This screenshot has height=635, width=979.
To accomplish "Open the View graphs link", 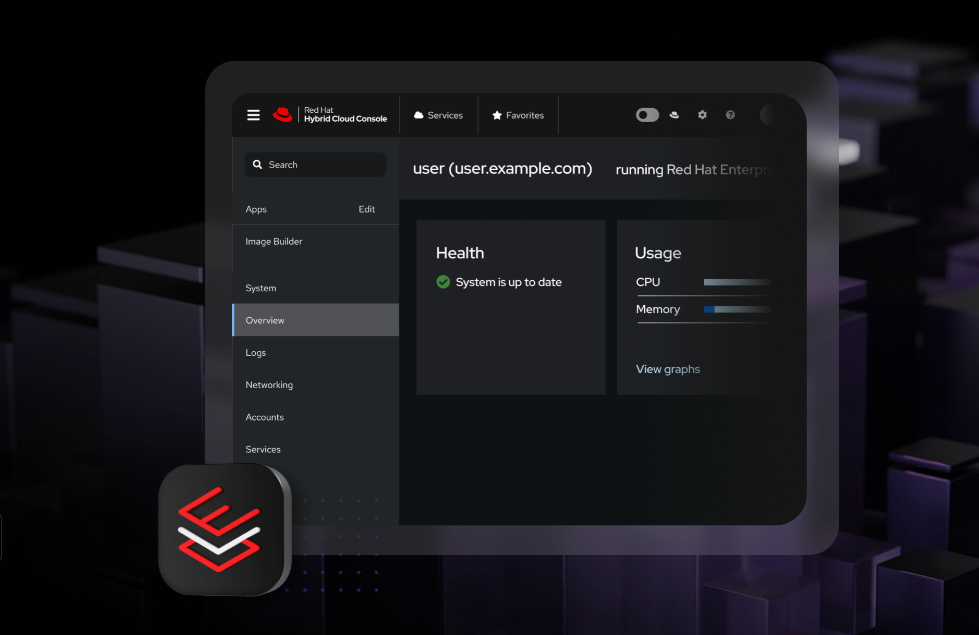I will [x=668, y=369].
